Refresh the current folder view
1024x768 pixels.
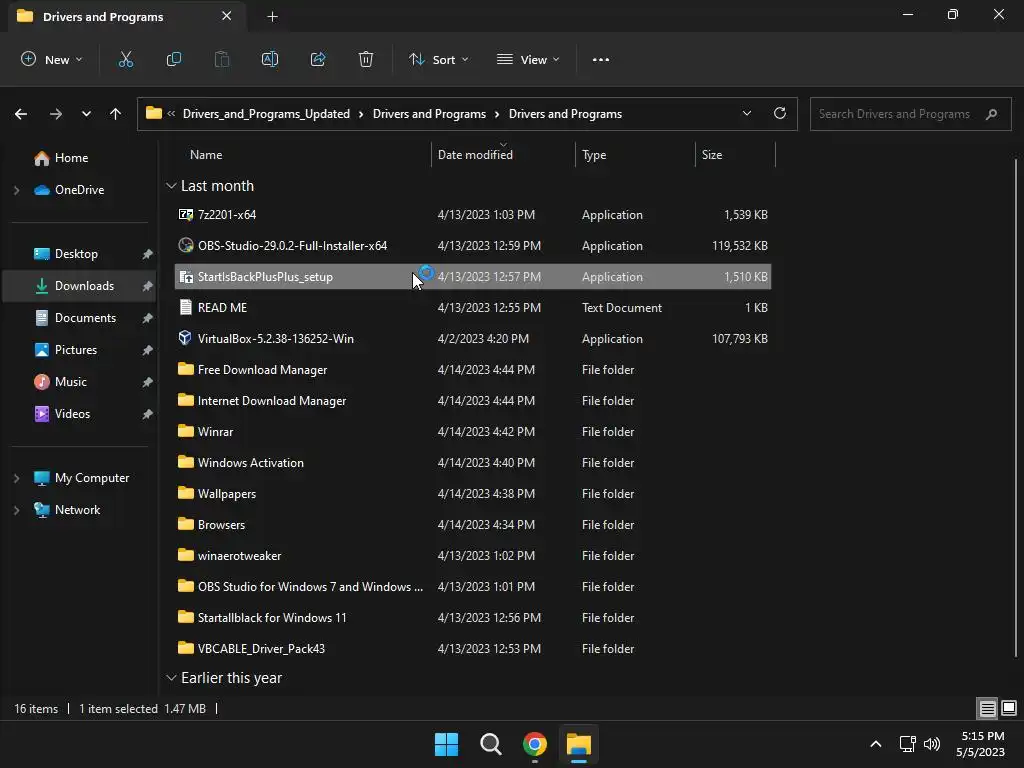coord(780,113)
